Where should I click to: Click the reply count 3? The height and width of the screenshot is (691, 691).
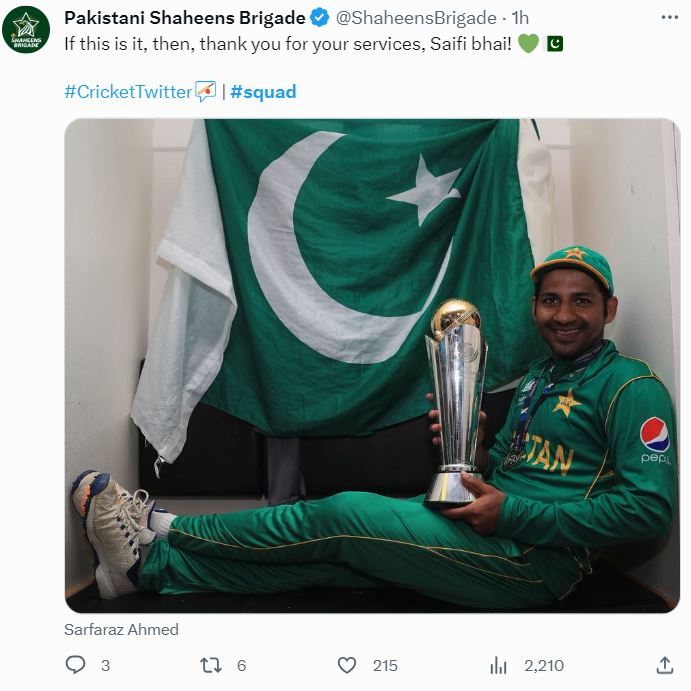click(105, 665)
